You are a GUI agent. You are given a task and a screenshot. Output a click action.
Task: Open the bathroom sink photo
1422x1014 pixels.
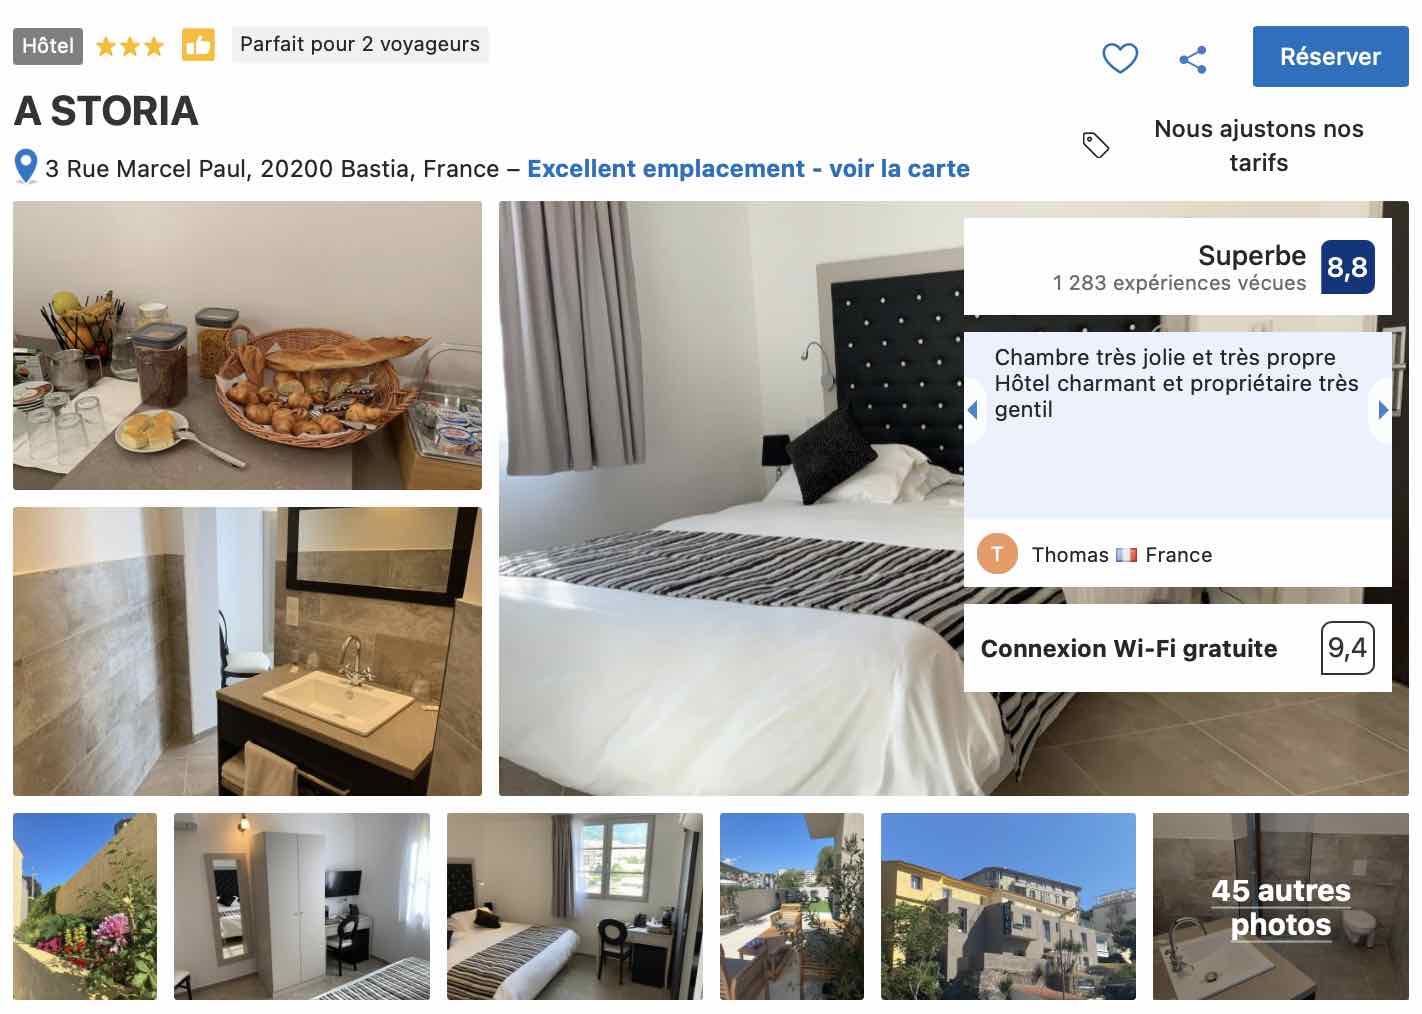[247, 651]
